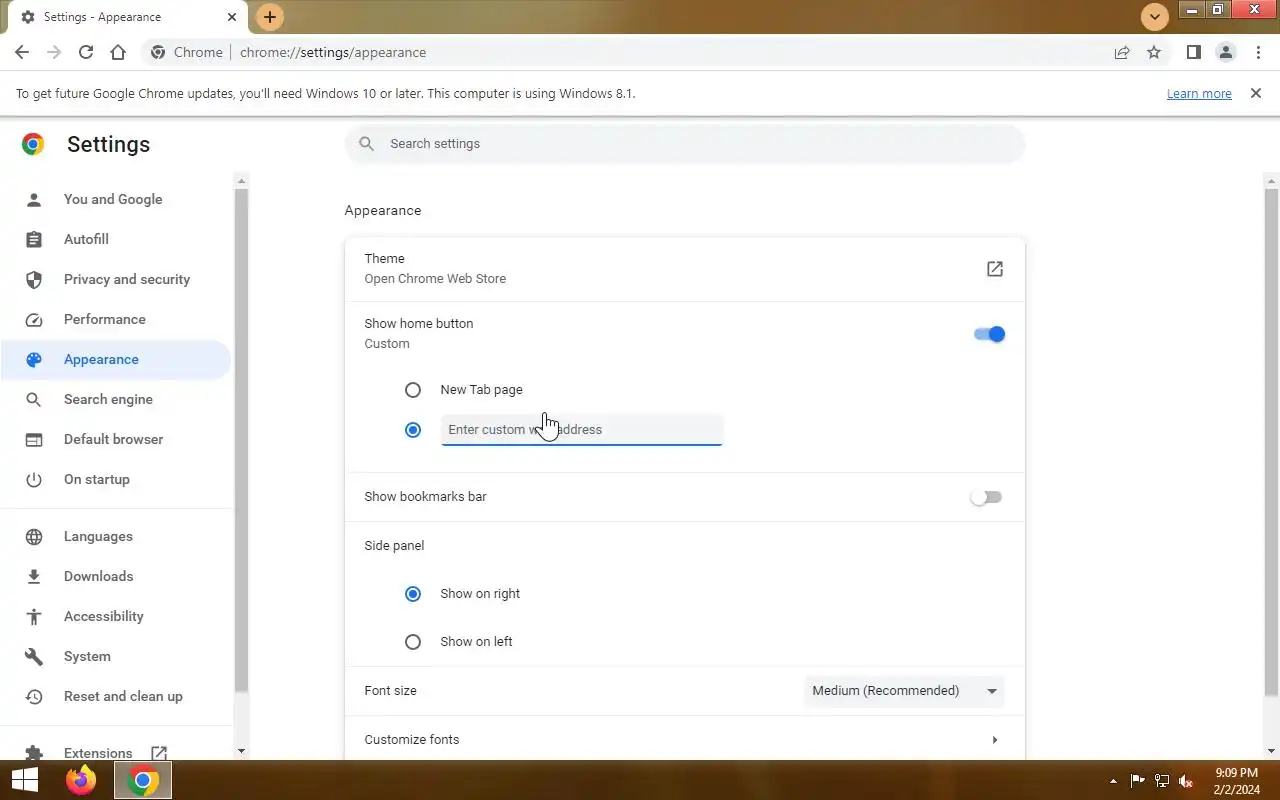1280x800 pixels.
Task: Open the Accessibility settings section
Action: click(116, 616)
